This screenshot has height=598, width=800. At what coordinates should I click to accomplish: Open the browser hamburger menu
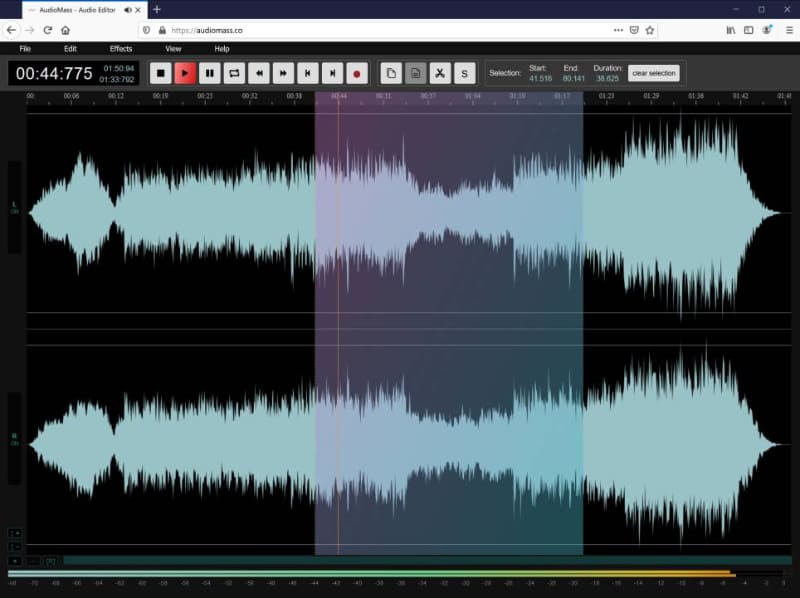[789, 30]
